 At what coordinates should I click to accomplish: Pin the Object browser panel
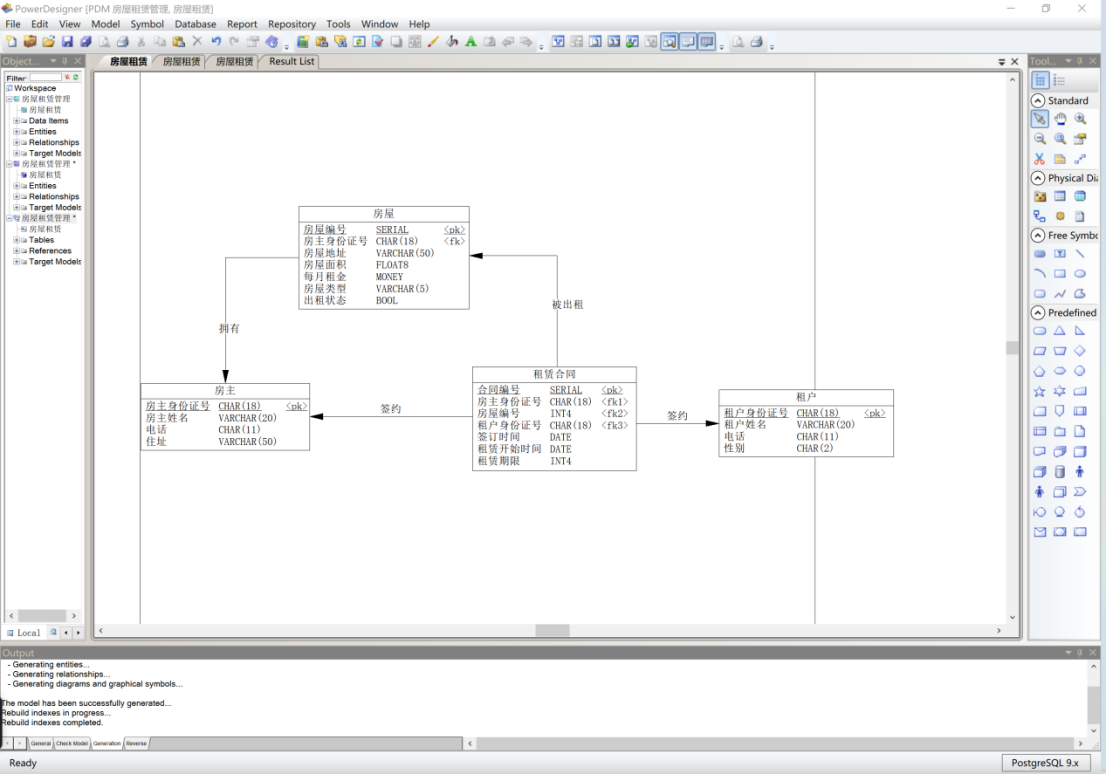(x=64, y=61)
